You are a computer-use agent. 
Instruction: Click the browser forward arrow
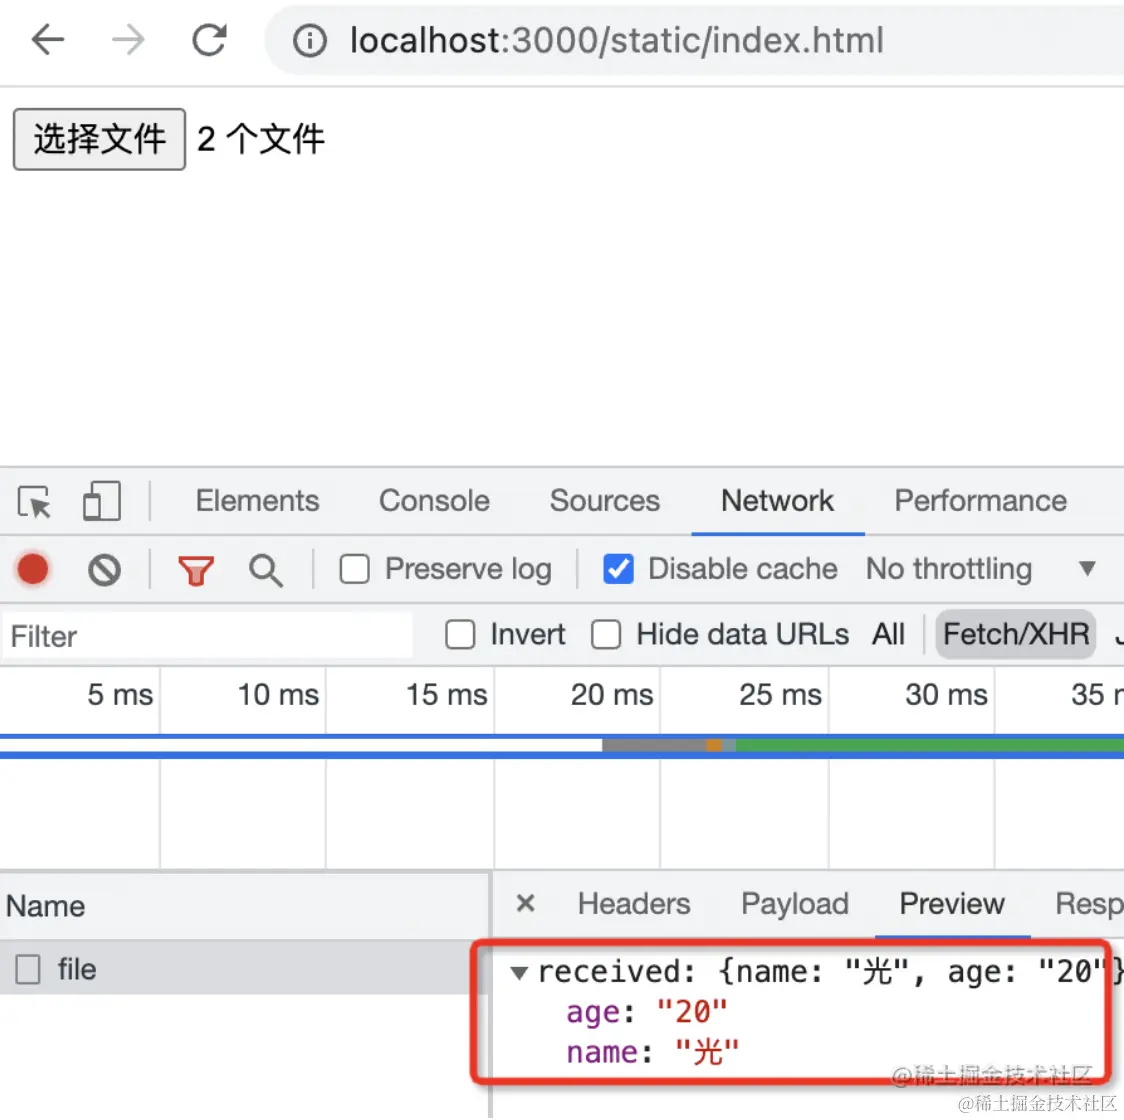click(128, 40)
